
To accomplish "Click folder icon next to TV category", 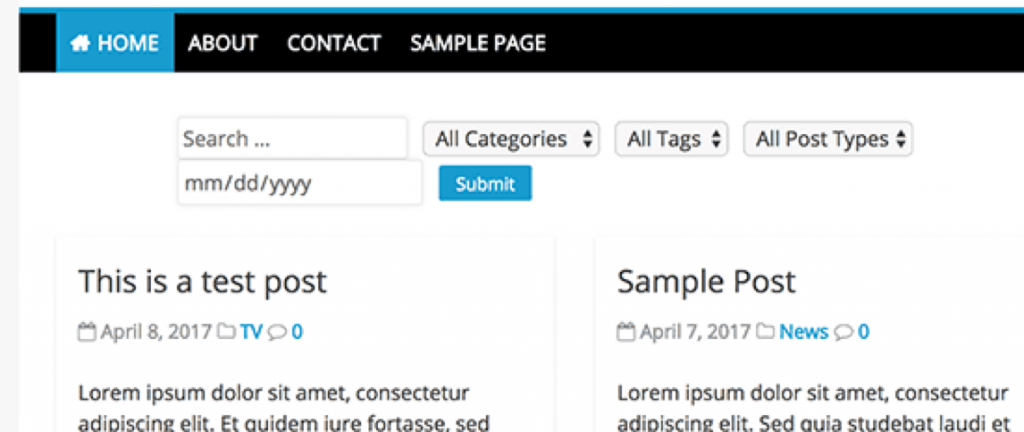I will pos(226,332).
